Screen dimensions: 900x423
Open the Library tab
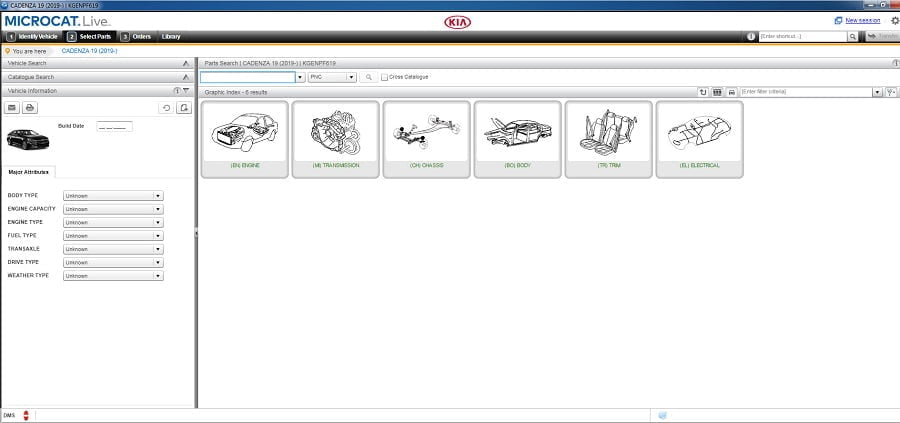click(171, 36)
